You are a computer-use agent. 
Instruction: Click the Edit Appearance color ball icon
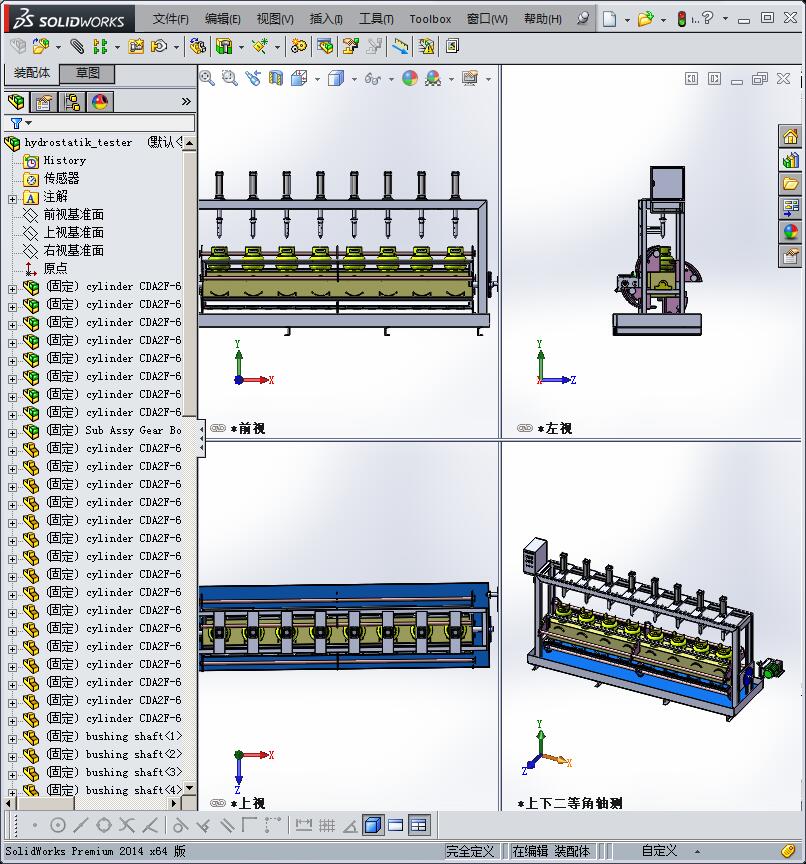(409, 78)
